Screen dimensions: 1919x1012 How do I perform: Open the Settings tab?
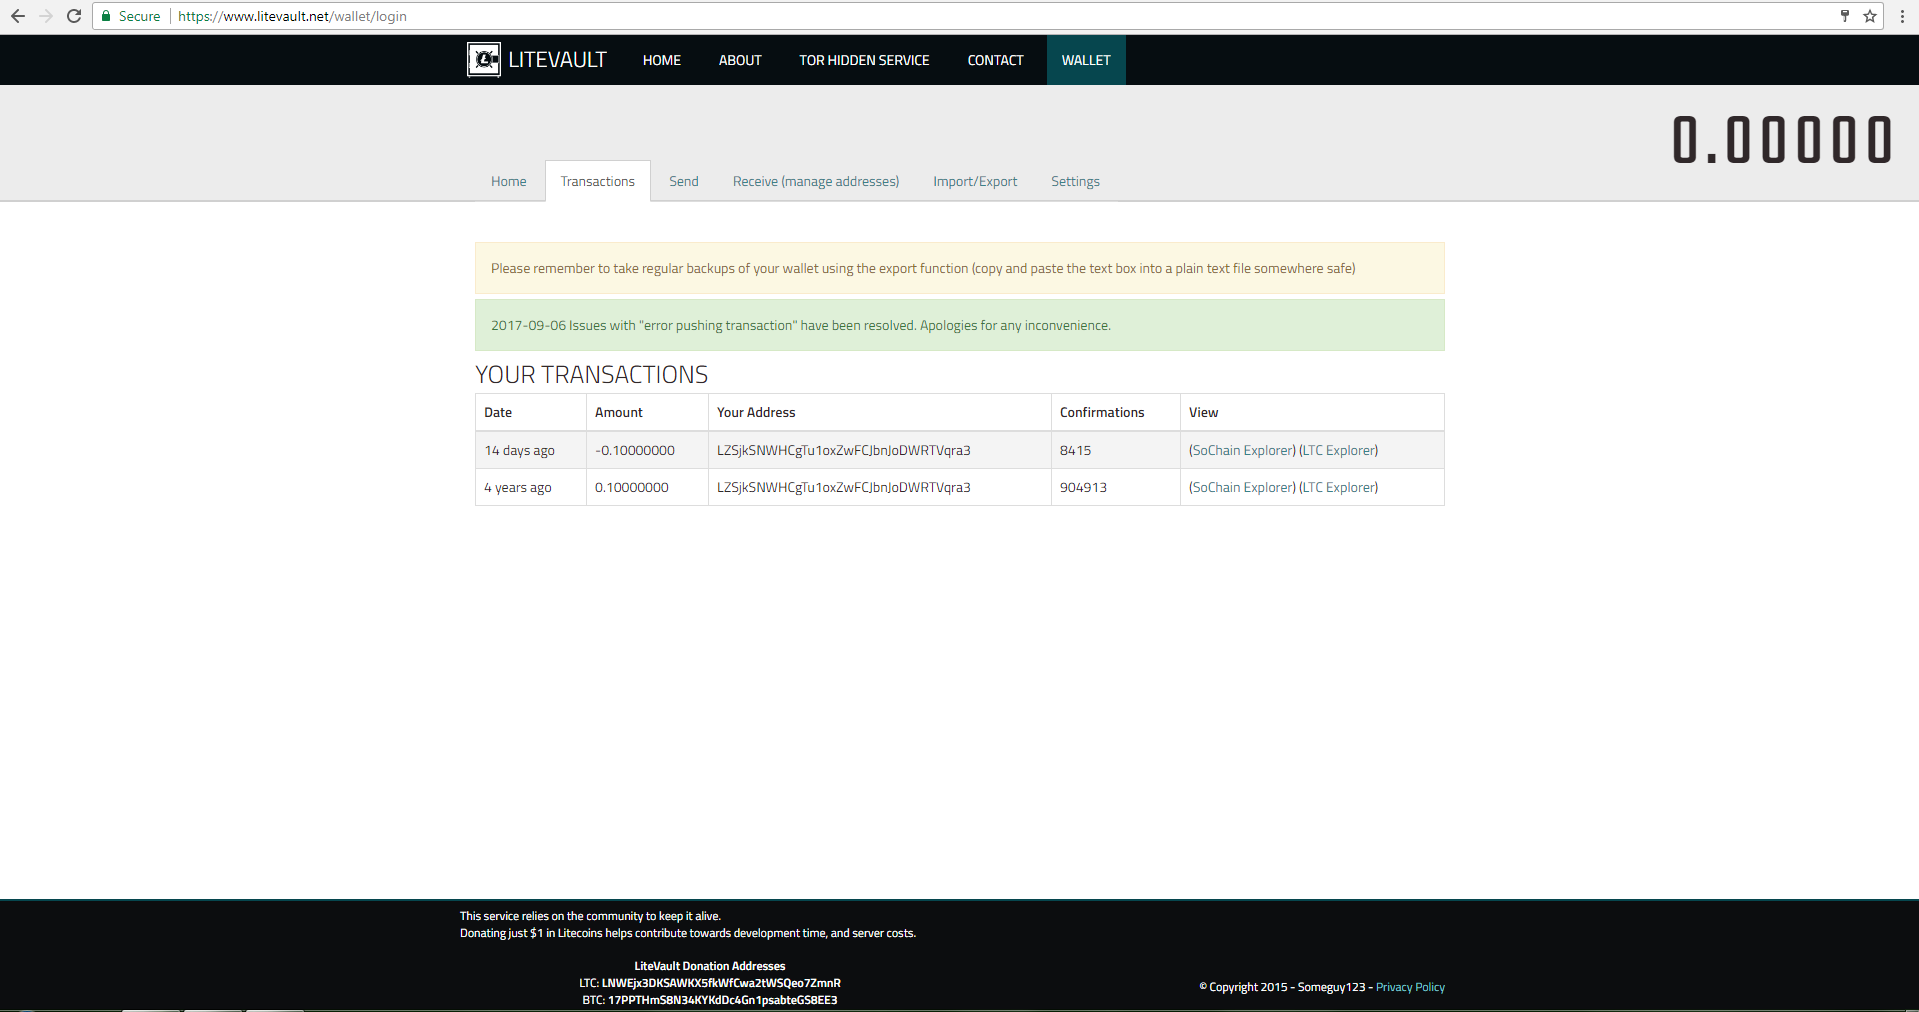pos(1075,181)
